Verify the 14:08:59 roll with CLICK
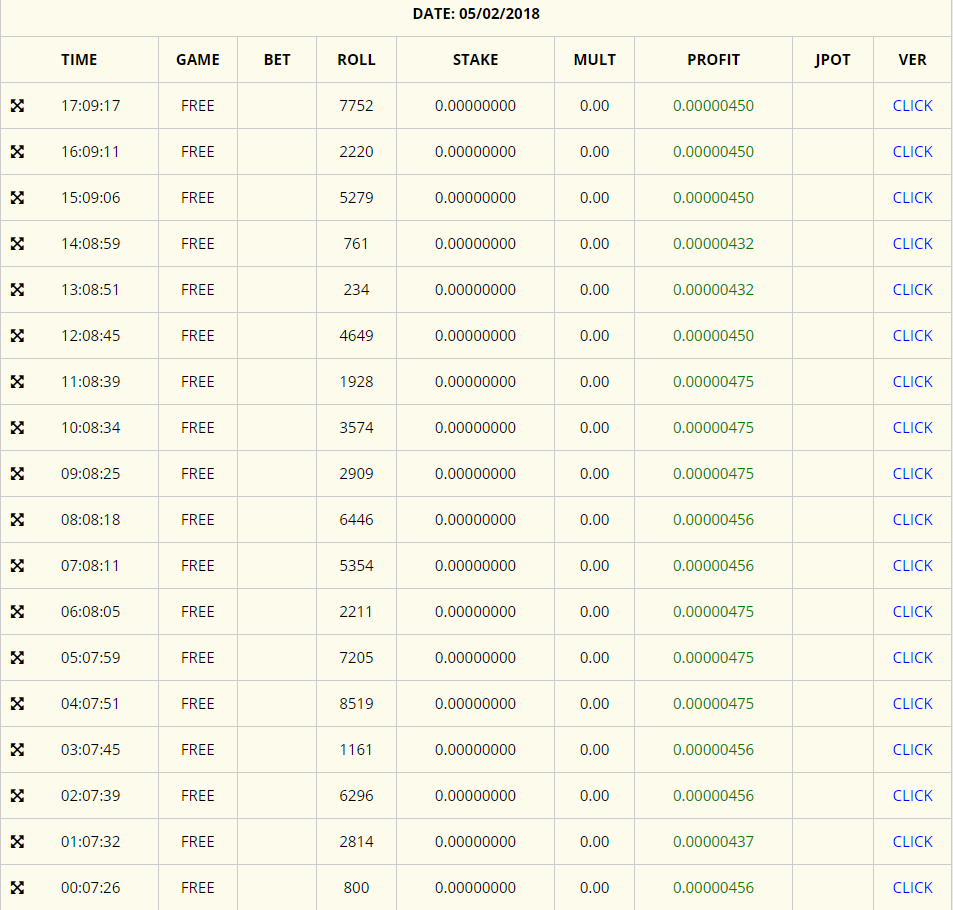Image resolution: width=953 pixels, height=910 pixels. 912,244
